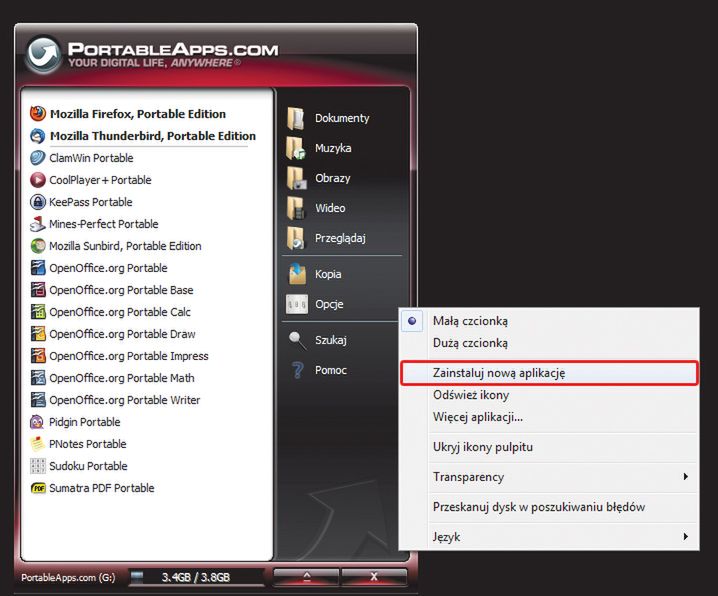Launch OpenOffice.org Portable Writer text entry

[125, 400]
